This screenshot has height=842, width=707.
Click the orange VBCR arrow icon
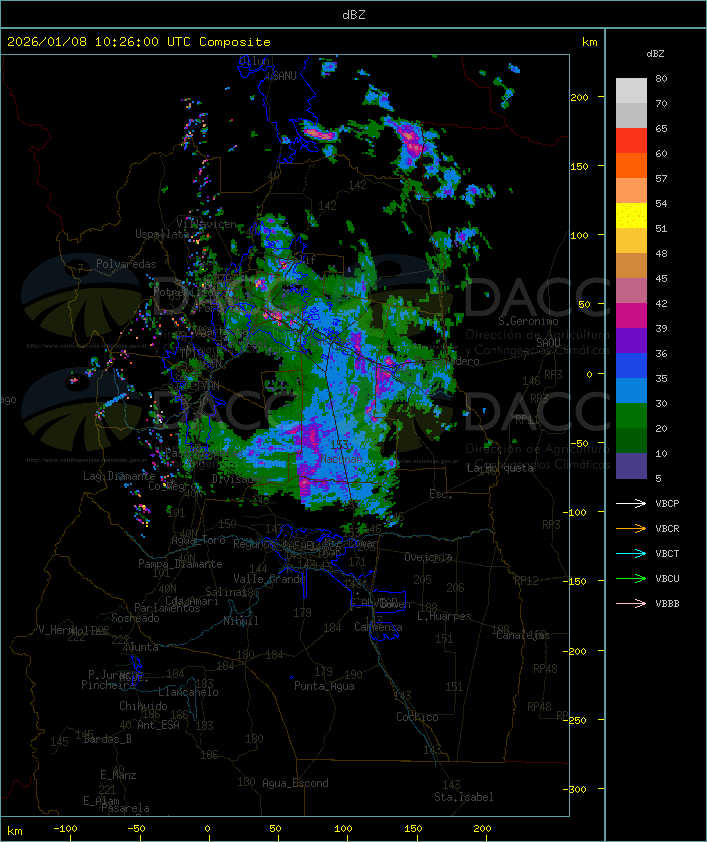tap(632, 528)
